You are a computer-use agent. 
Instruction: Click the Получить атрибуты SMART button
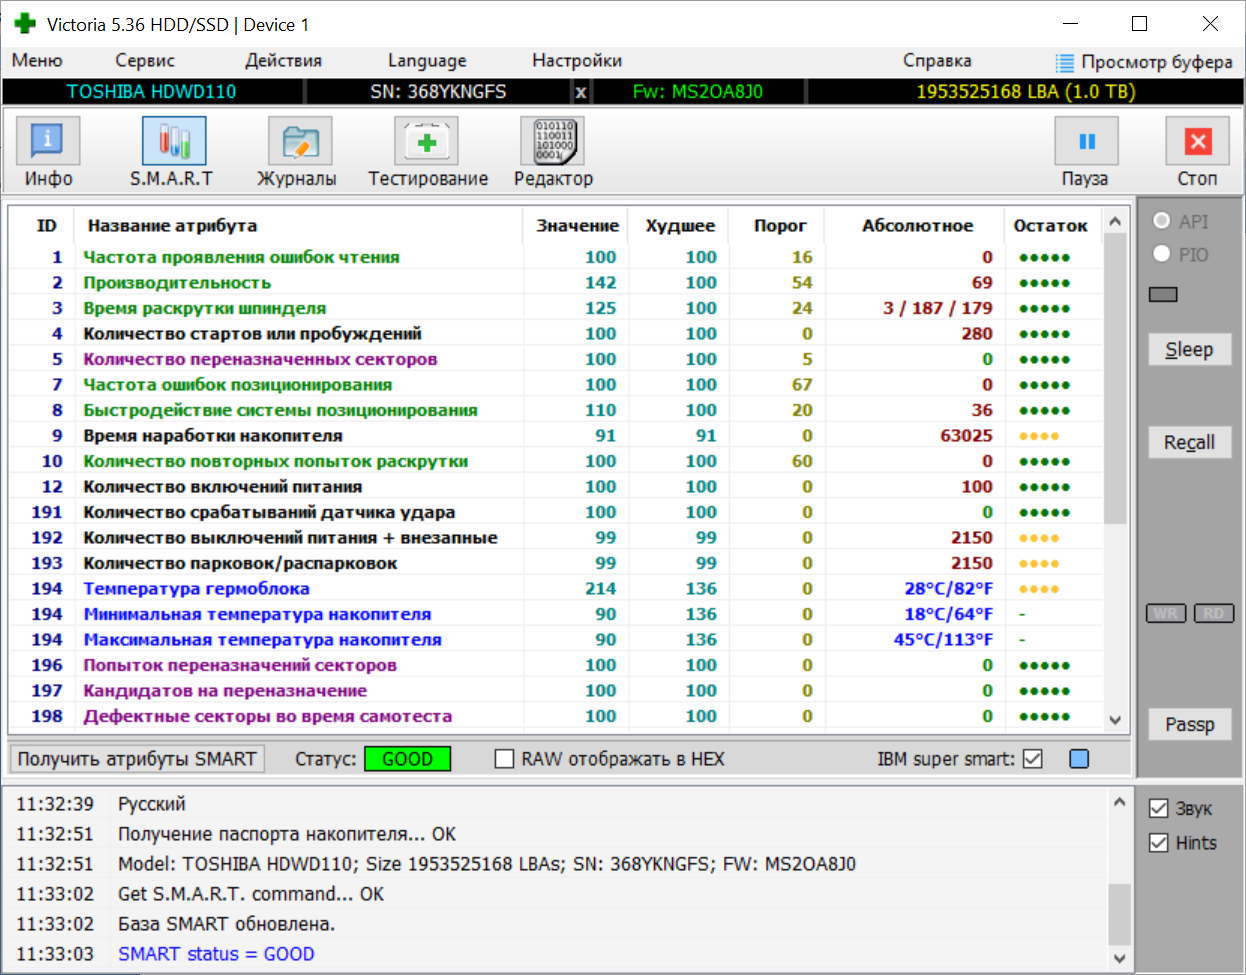(136, 759)
